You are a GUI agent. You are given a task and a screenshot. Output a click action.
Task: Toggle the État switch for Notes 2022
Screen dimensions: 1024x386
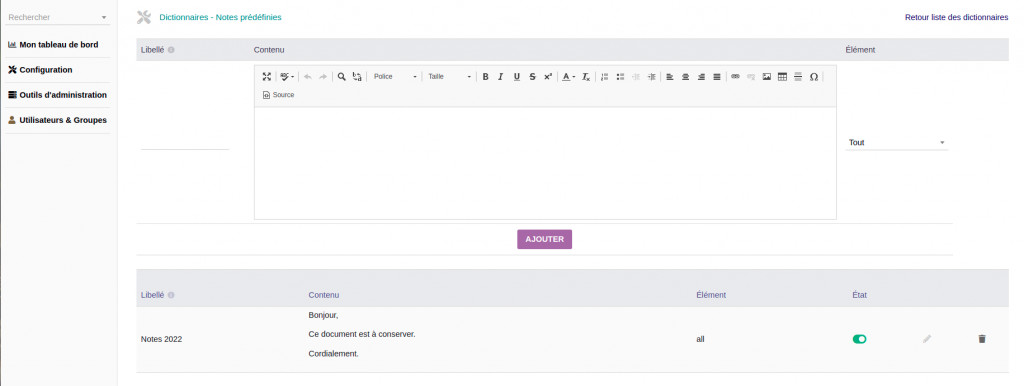tap(859, 339)
